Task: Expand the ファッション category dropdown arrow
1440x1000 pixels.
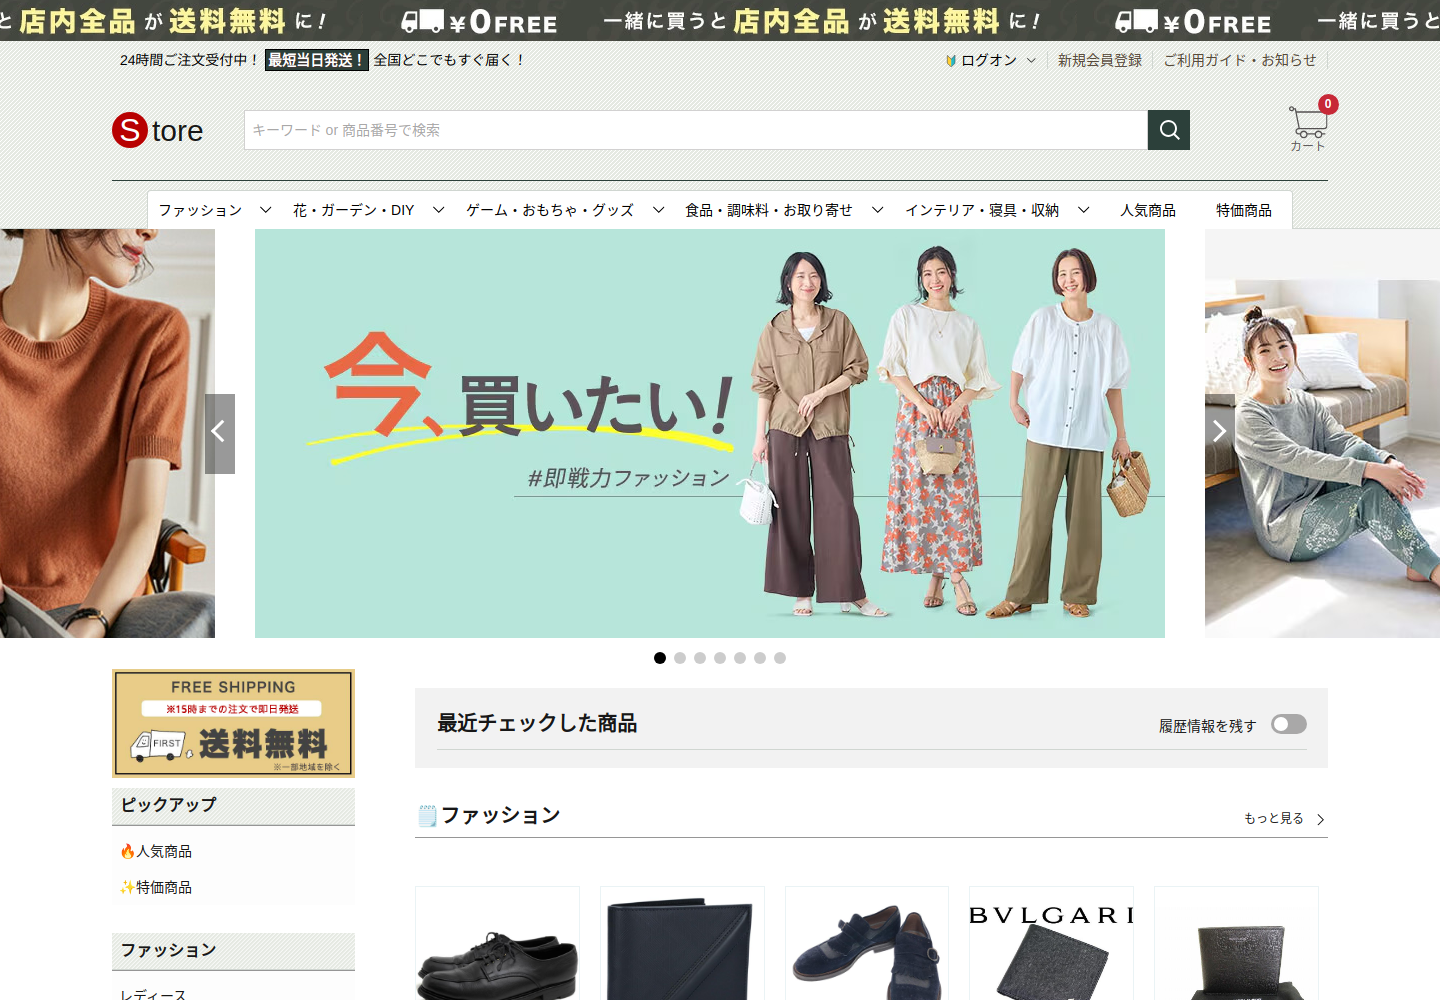Action: (265, 210)
